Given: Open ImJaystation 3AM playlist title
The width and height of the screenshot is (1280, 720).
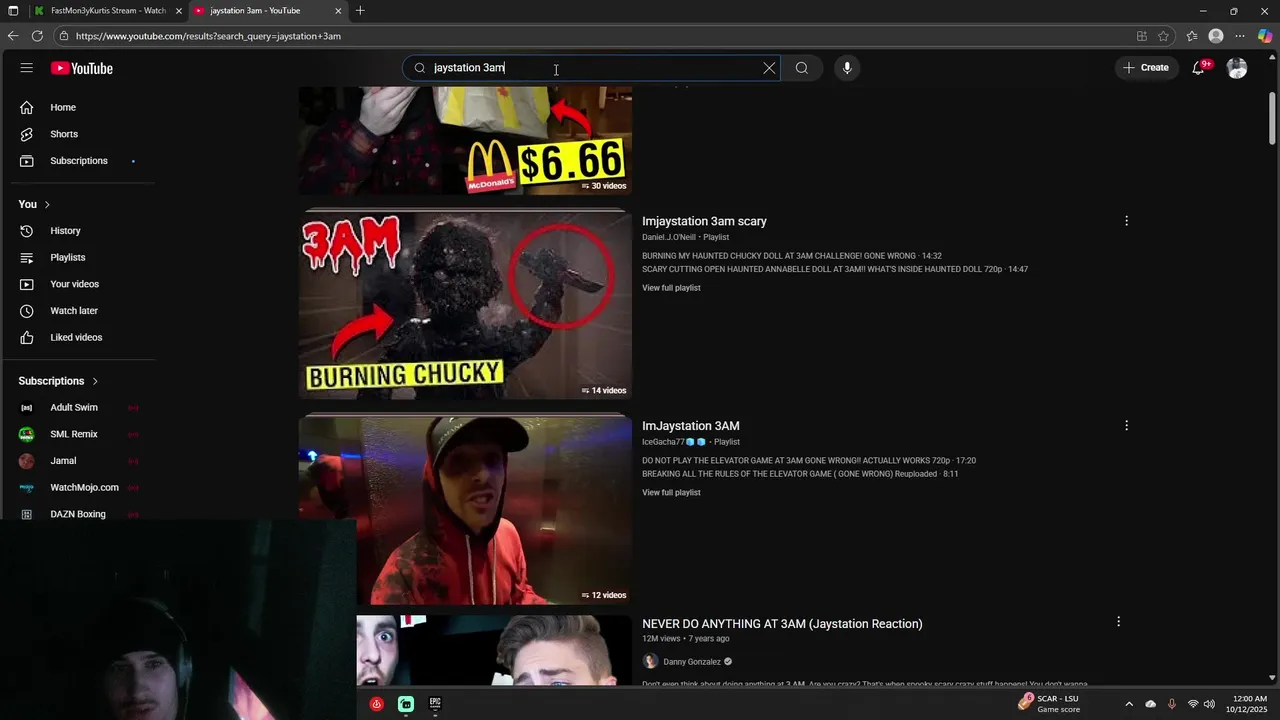Looking at the screenshot, I should (x=691, y=426).
